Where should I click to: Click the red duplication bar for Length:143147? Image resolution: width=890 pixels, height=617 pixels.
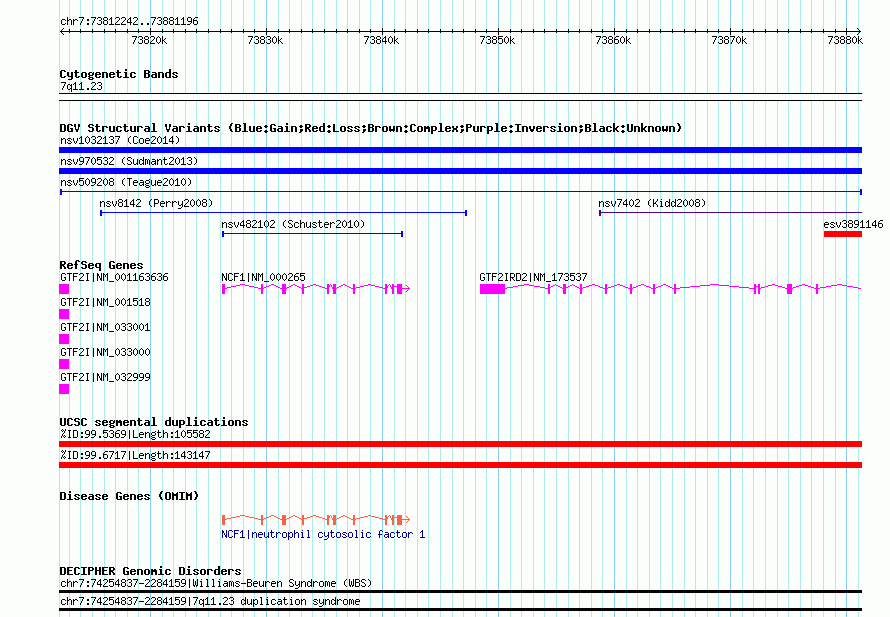click(460, 465)
